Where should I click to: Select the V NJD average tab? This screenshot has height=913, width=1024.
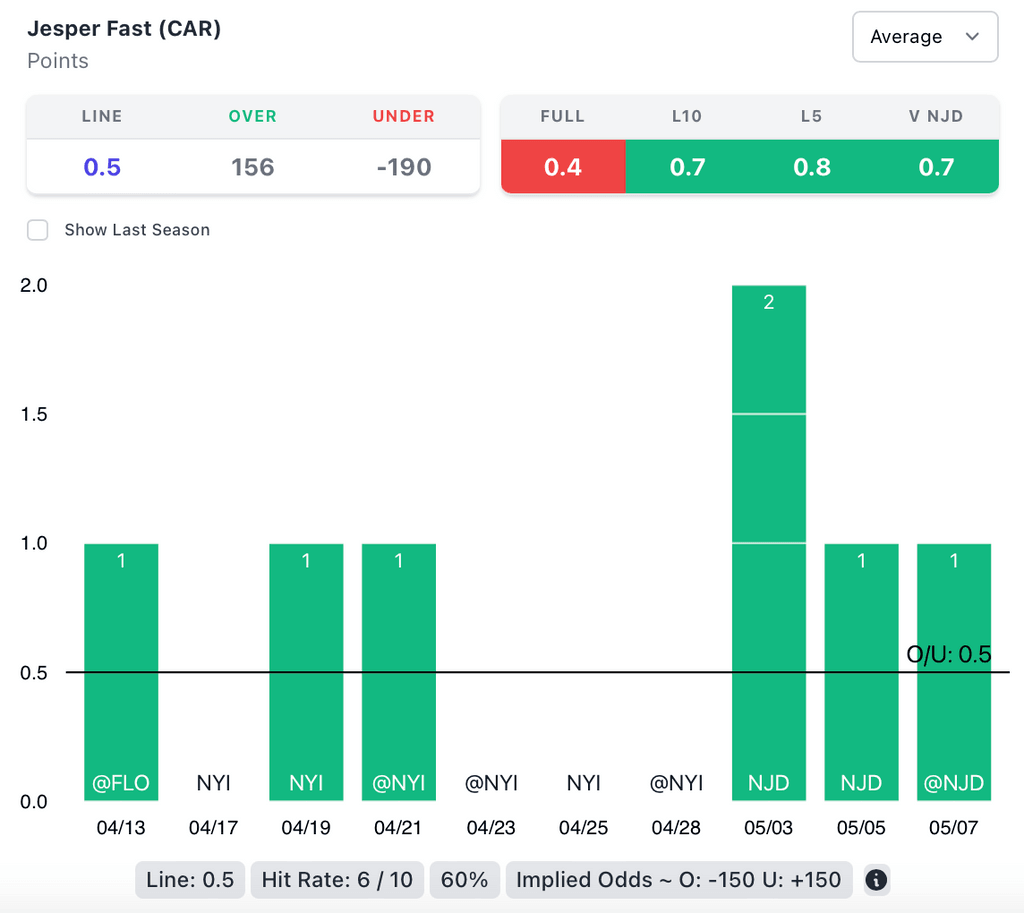936,166
